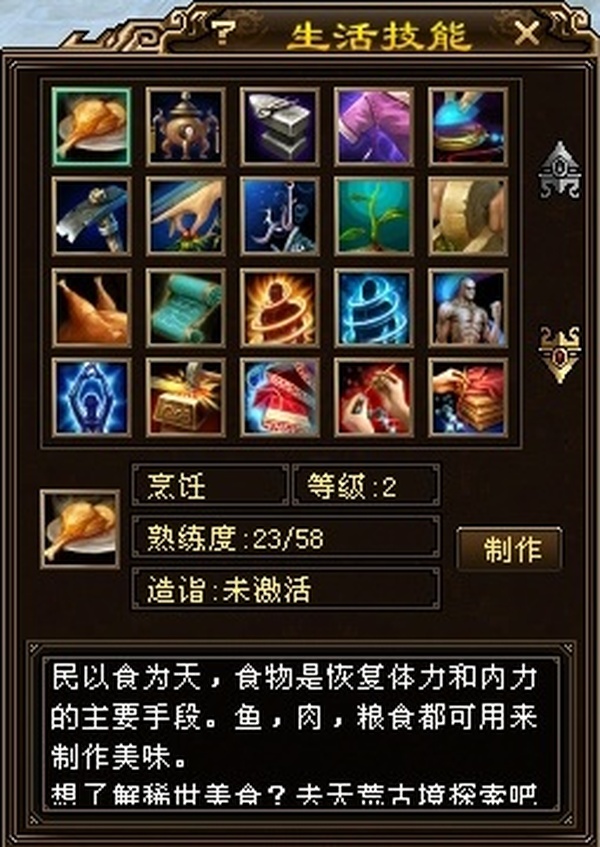Click the scroll up arrow ornament
The width and height of the screenshot is (600, 847).
(x=560, y=170)
